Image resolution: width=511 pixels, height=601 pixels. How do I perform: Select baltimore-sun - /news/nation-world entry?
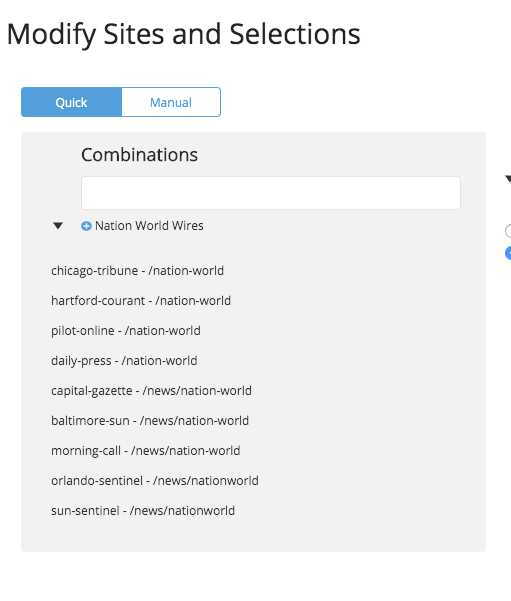[150, 420]
